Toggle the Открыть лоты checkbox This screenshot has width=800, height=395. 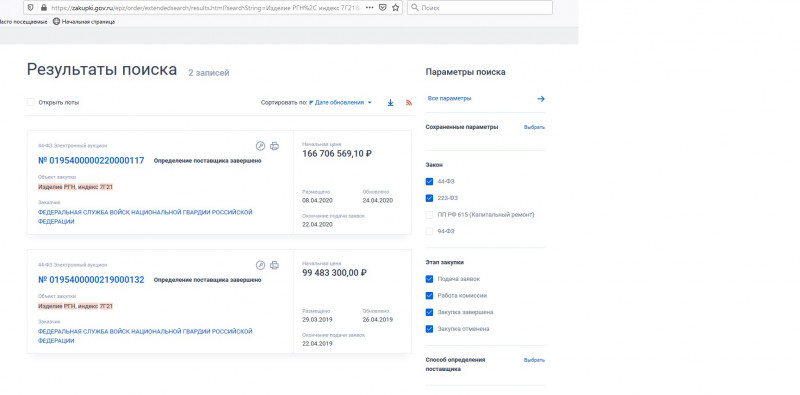tap(31, 102)
